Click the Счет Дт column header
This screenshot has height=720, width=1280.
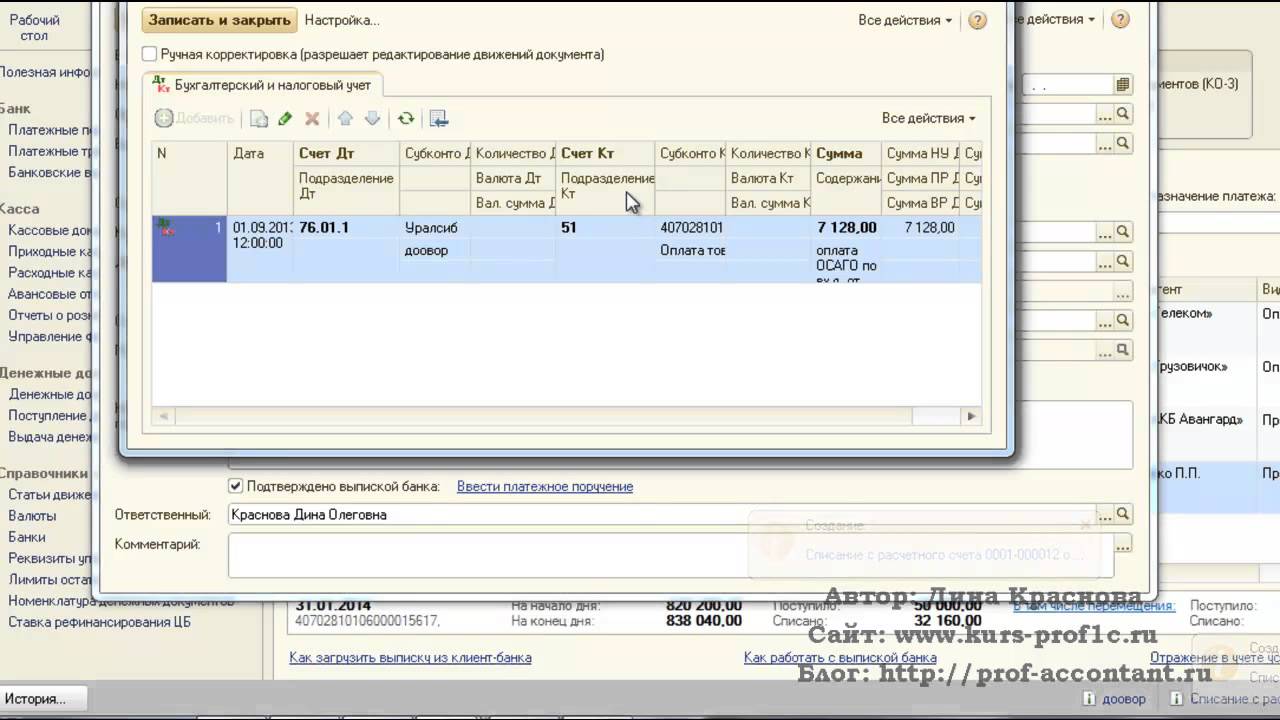point(345,153)
